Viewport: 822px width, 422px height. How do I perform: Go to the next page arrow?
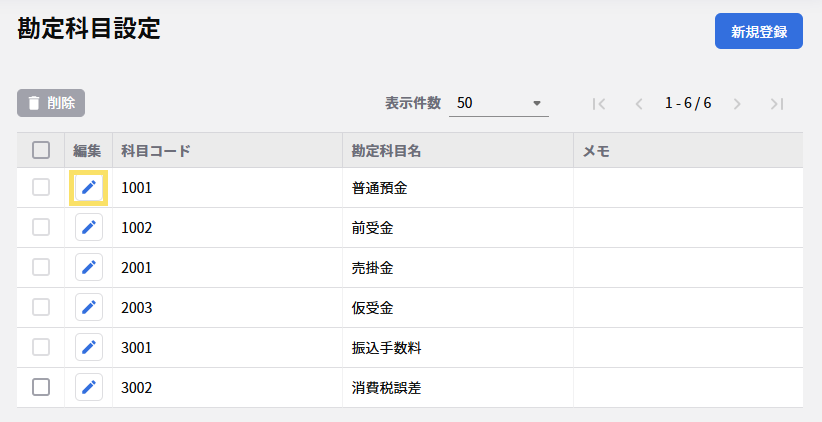click(x=737, y=103)
